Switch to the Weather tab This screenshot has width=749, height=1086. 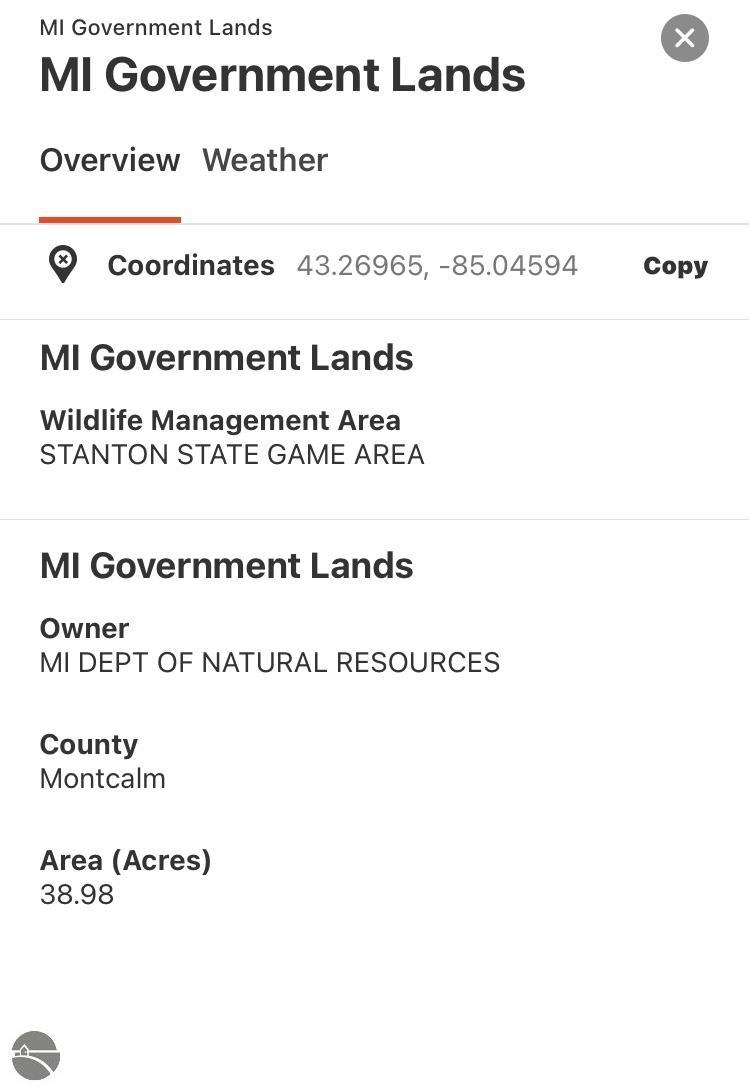tap(265, 160)
